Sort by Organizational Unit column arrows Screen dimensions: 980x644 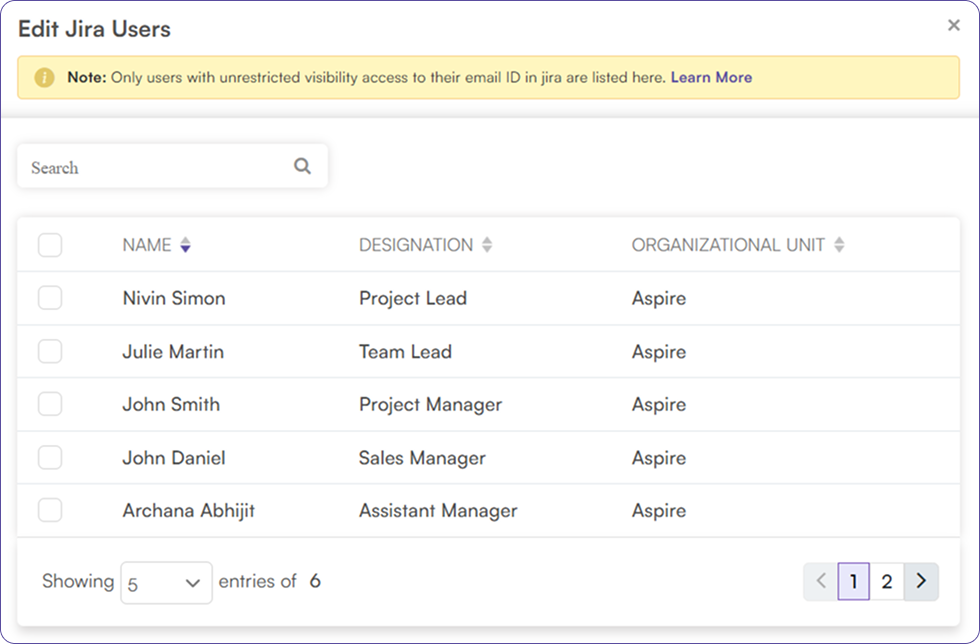(839, 245)
